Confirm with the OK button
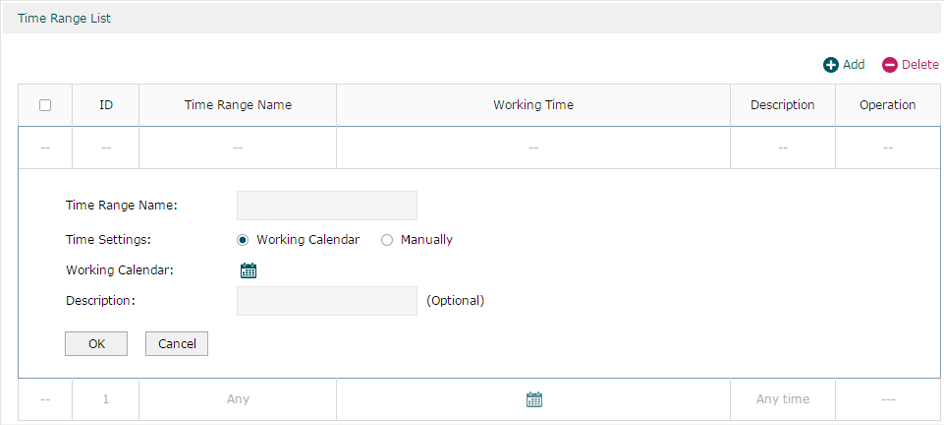This screenshot has height=425, width=944. coord(96,344)
